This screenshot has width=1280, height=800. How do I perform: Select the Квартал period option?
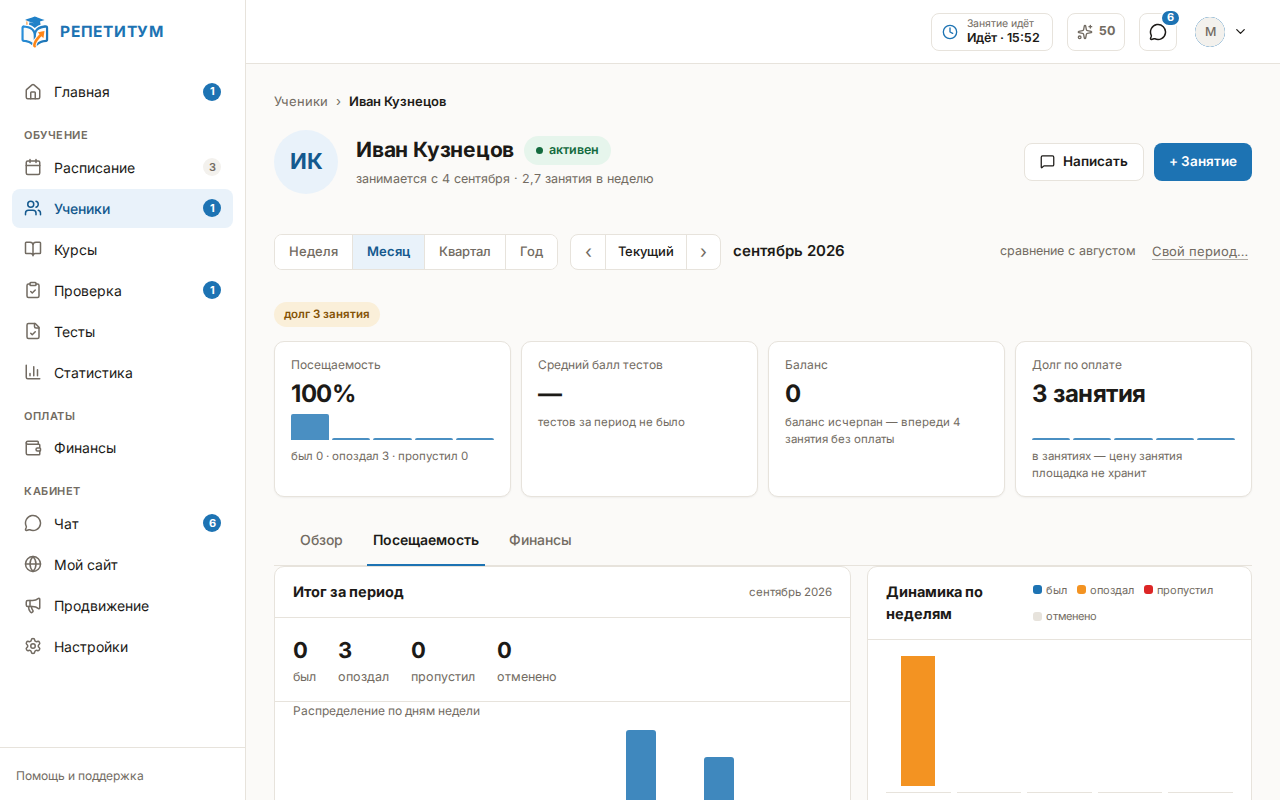[x=465, y=252]
